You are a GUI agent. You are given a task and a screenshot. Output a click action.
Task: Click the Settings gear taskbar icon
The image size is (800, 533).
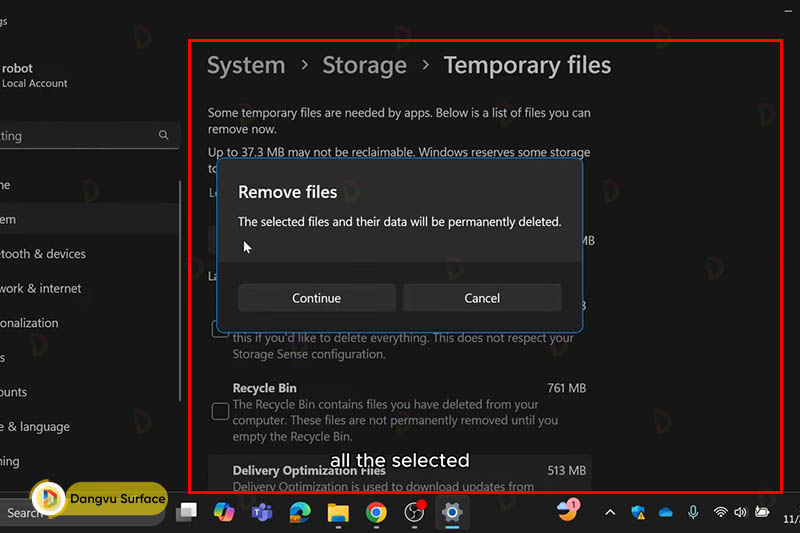[452, 512]
